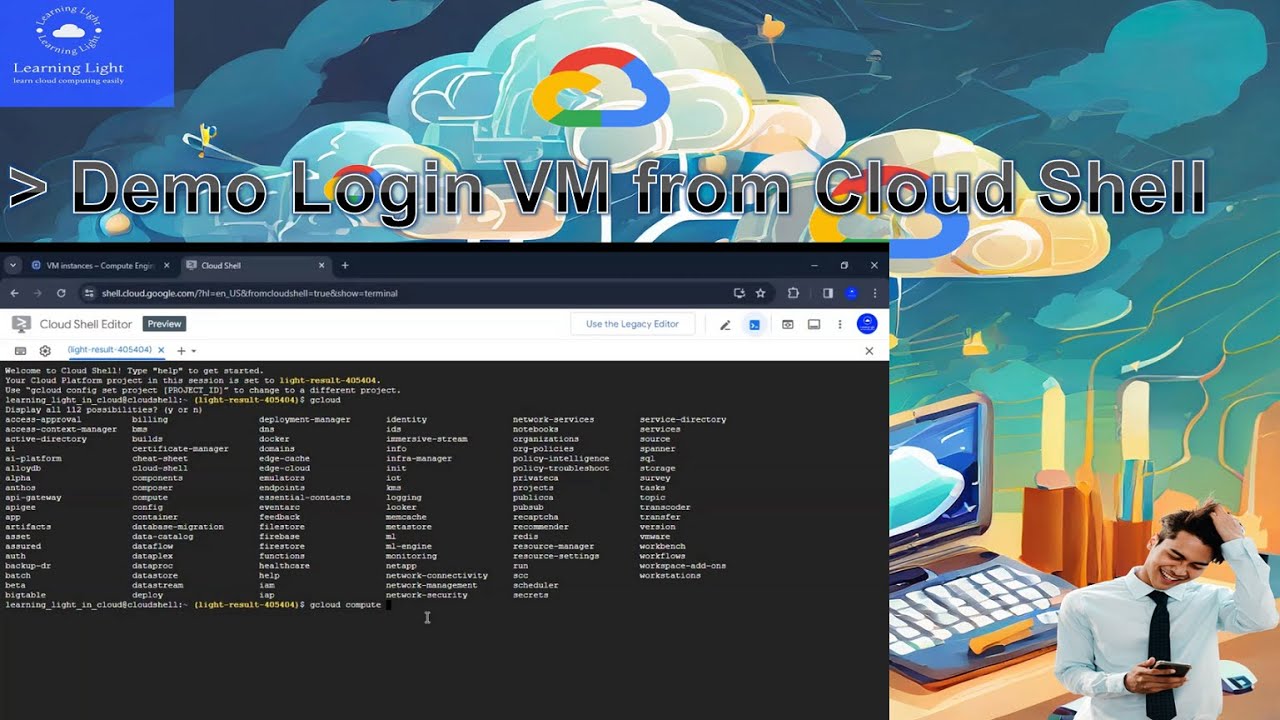Click 'storage' in terminal output
1280x720 pixels.
tap(658, 468)
